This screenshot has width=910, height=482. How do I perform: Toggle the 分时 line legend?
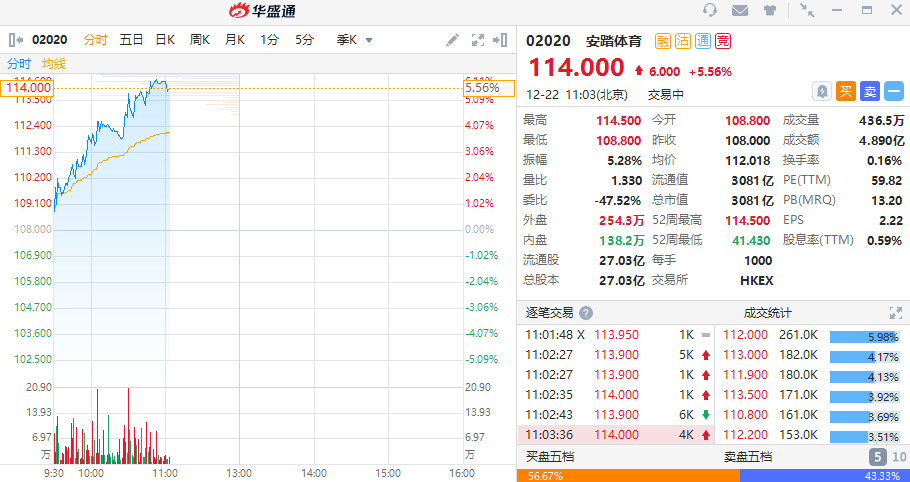point(19,64)
